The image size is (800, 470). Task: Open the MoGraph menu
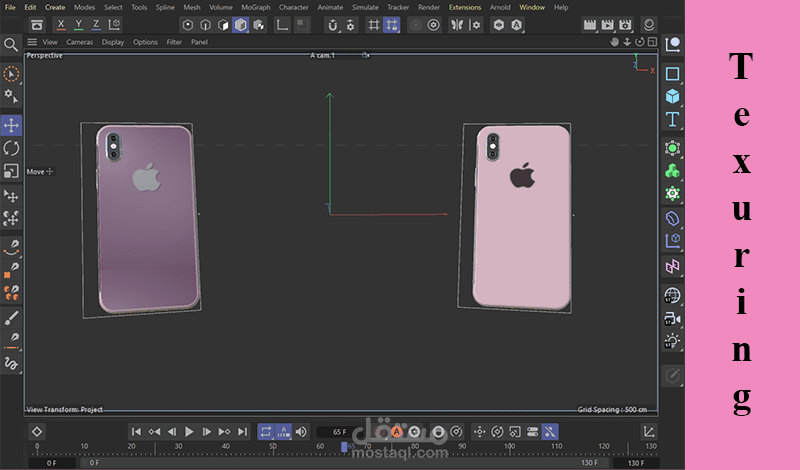256,7
